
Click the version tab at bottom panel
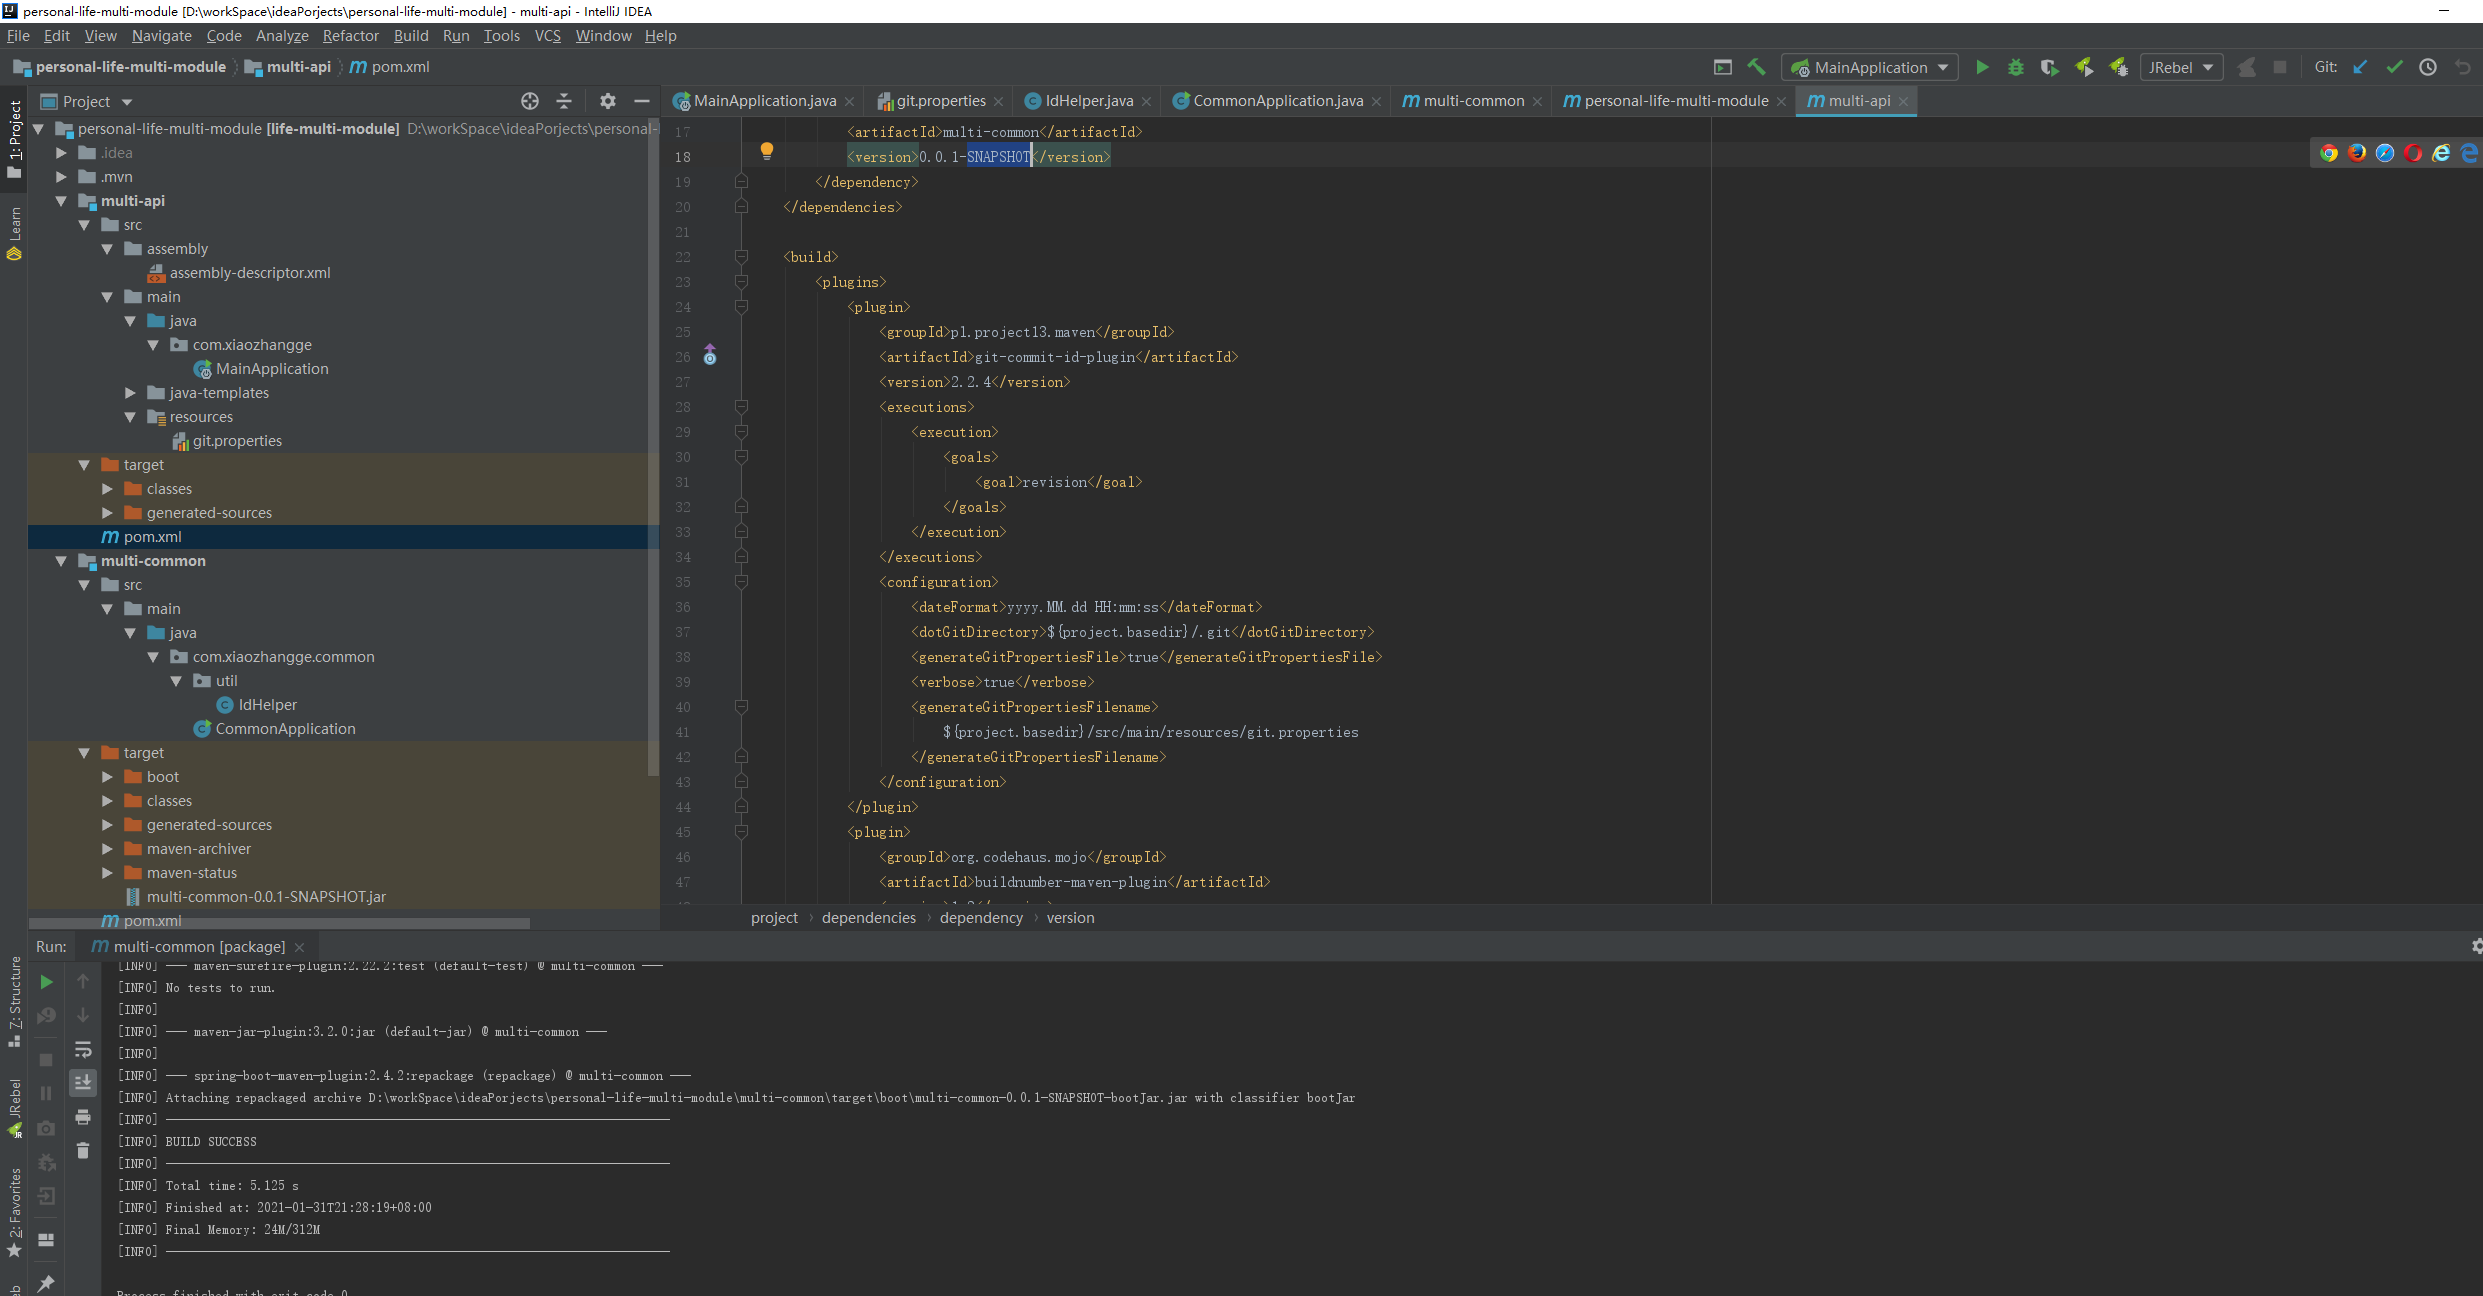click(1069, 917)
